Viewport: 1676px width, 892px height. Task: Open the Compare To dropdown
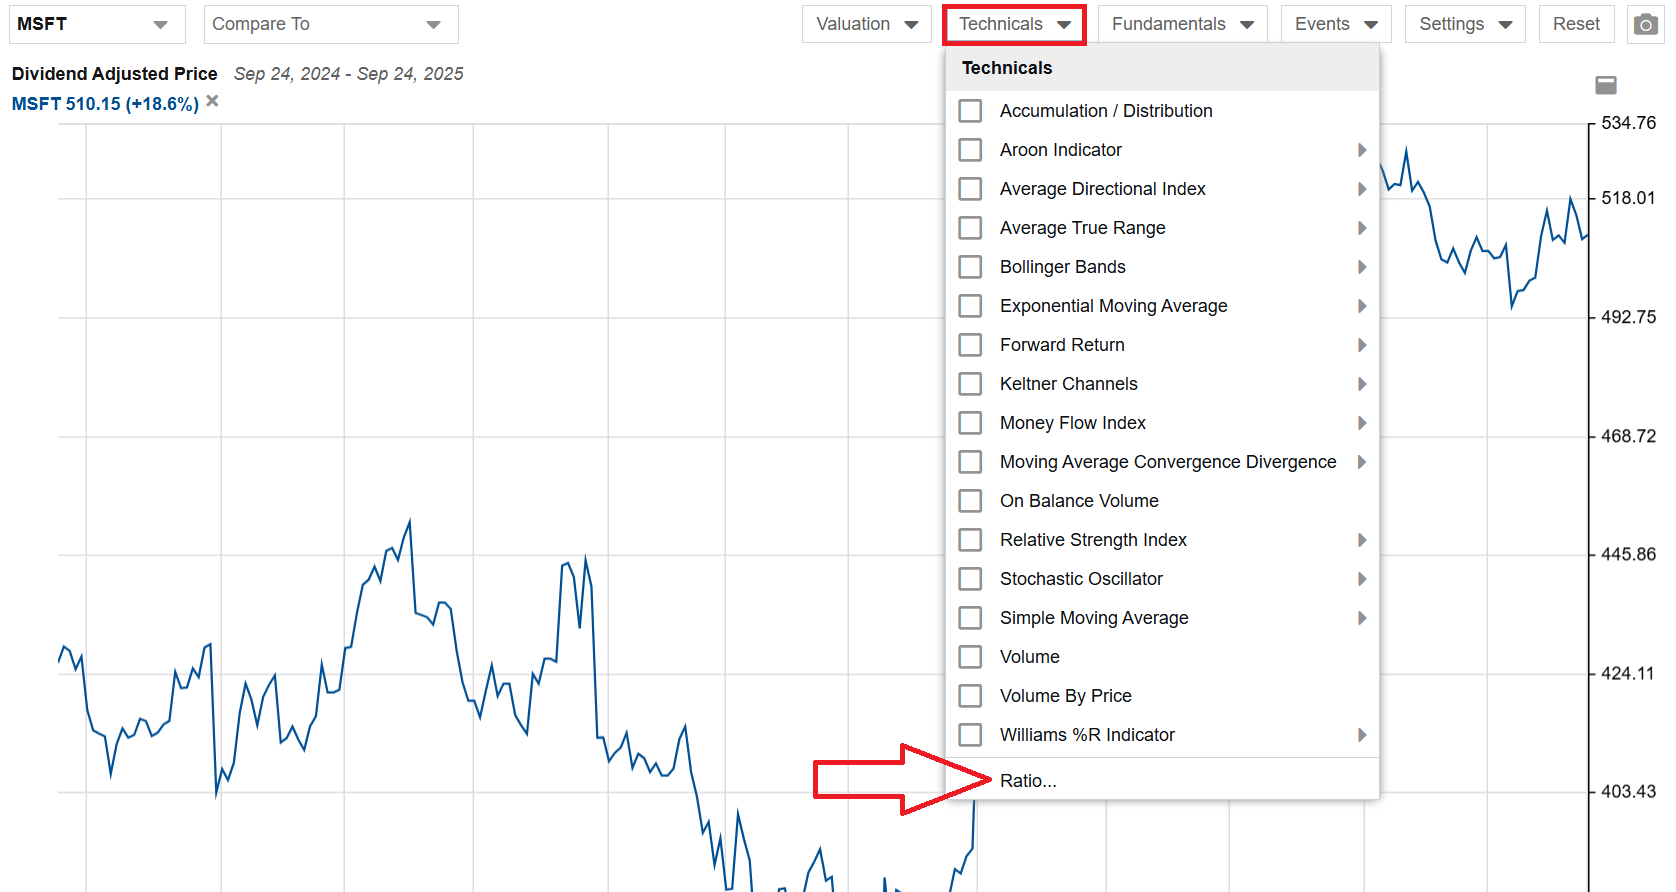click(x=330, y=24)
